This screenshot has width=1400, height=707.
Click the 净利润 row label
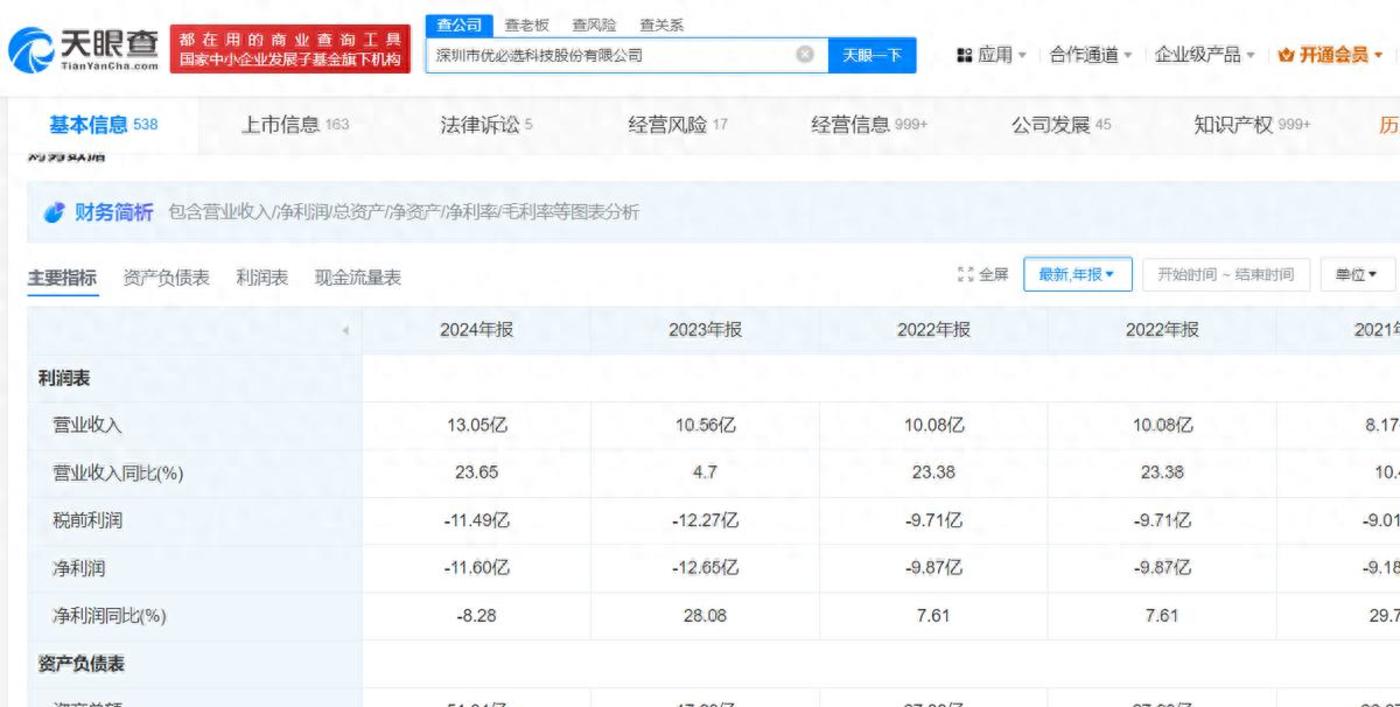pos(78,568)
